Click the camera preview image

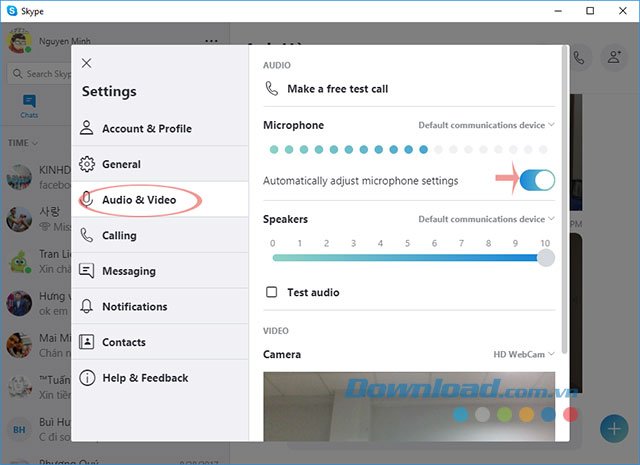[x=409, y=406]
